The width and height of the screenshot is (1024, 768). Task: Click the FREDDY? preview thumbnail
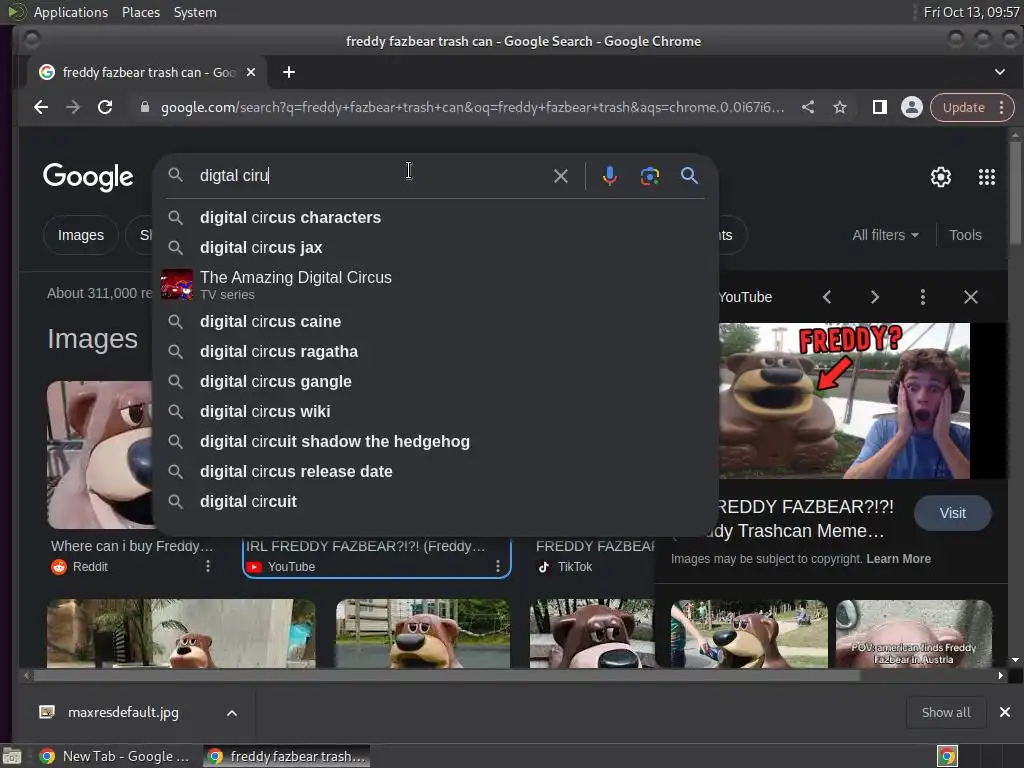[844, 401]
